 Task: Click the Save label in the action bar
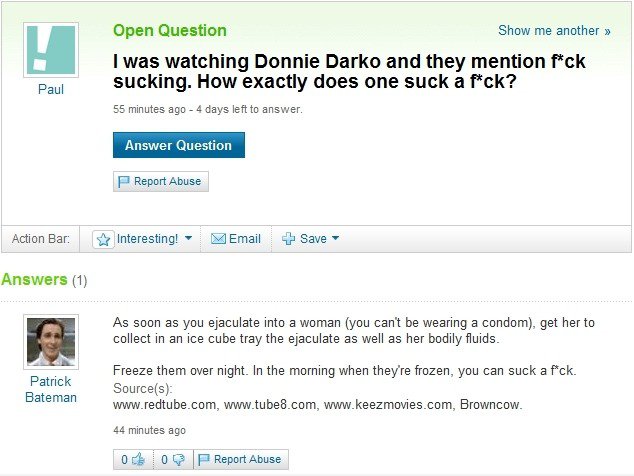(313, 239)
